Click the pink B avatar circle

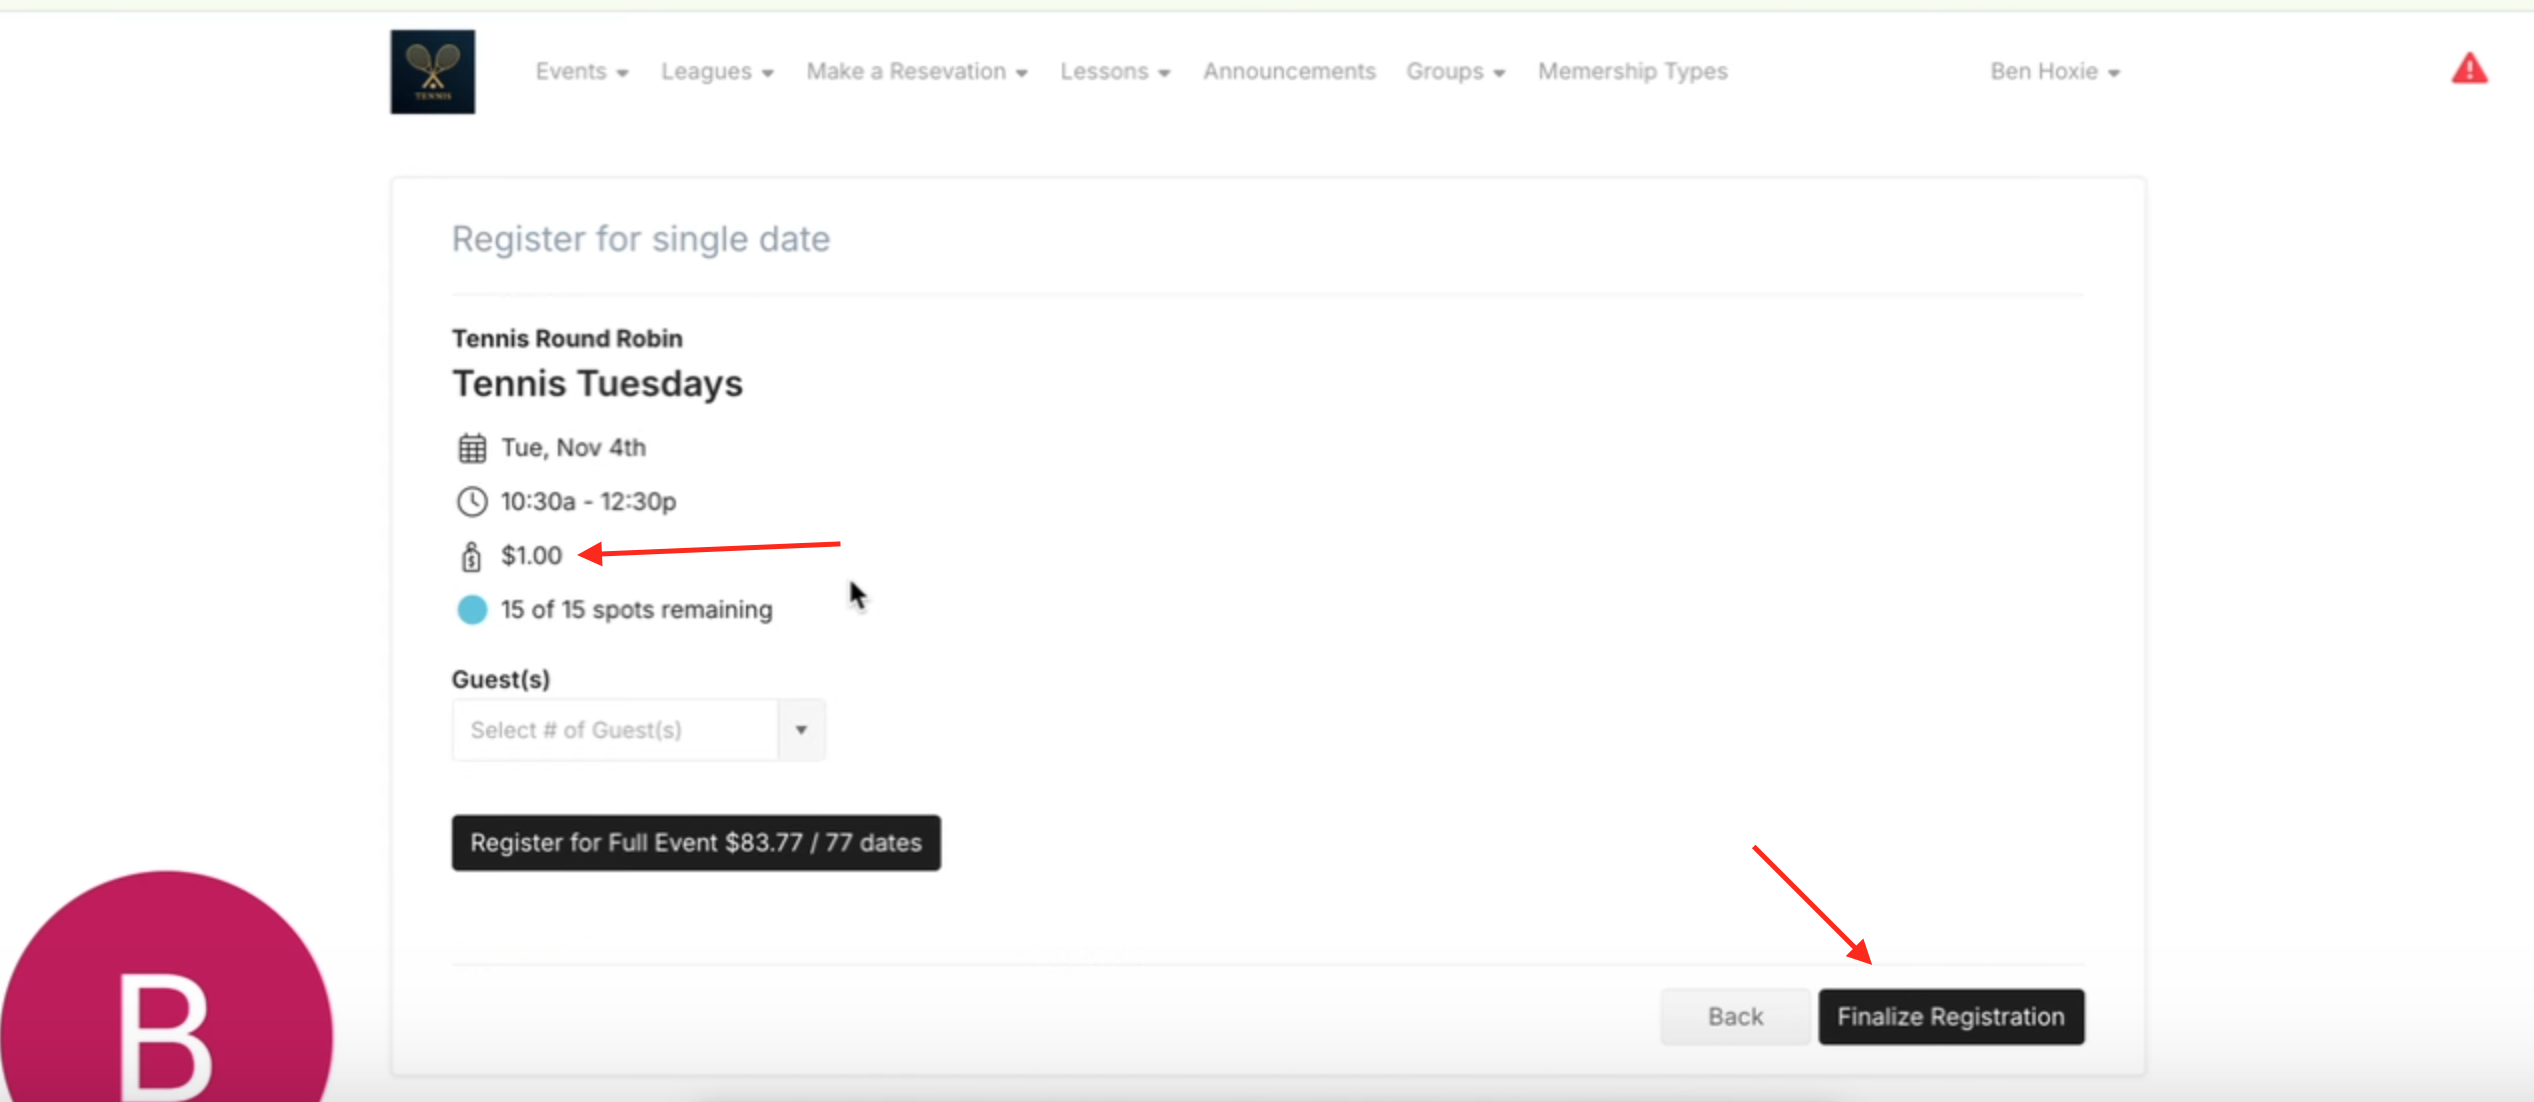click(166, 1000)
